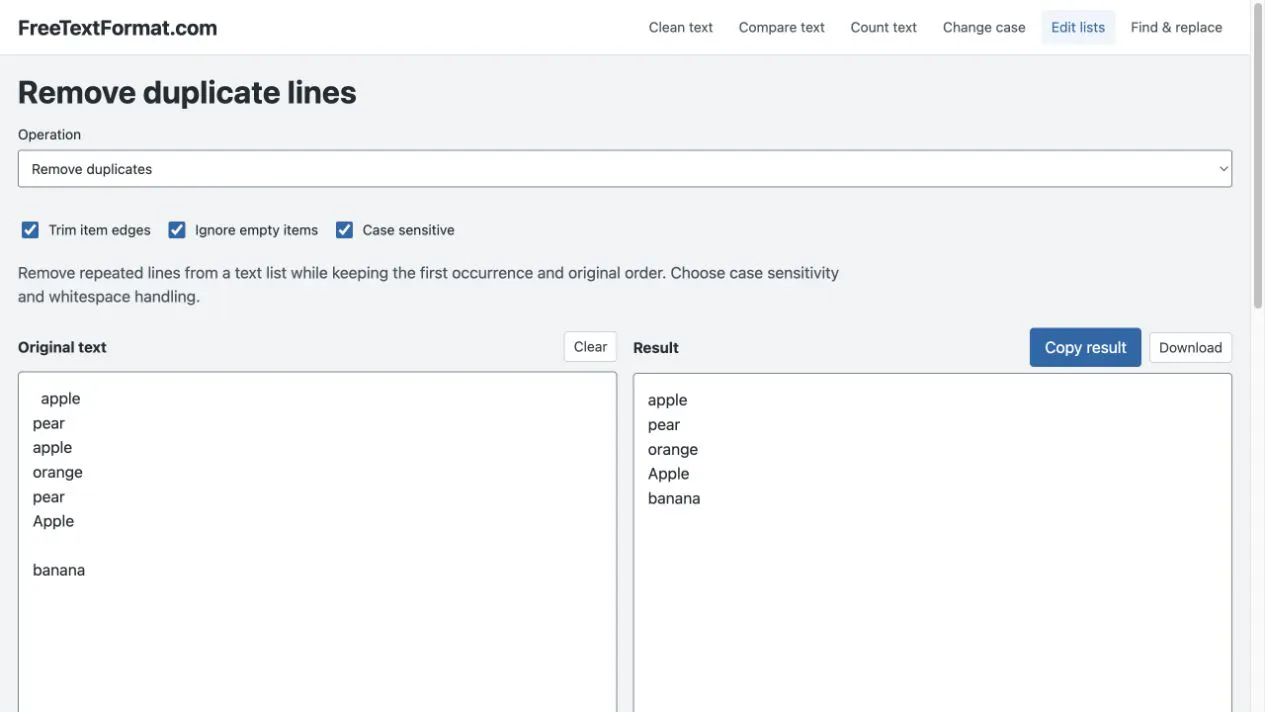
Task: Click the "Result" label
Action: (x=656, y=348)
